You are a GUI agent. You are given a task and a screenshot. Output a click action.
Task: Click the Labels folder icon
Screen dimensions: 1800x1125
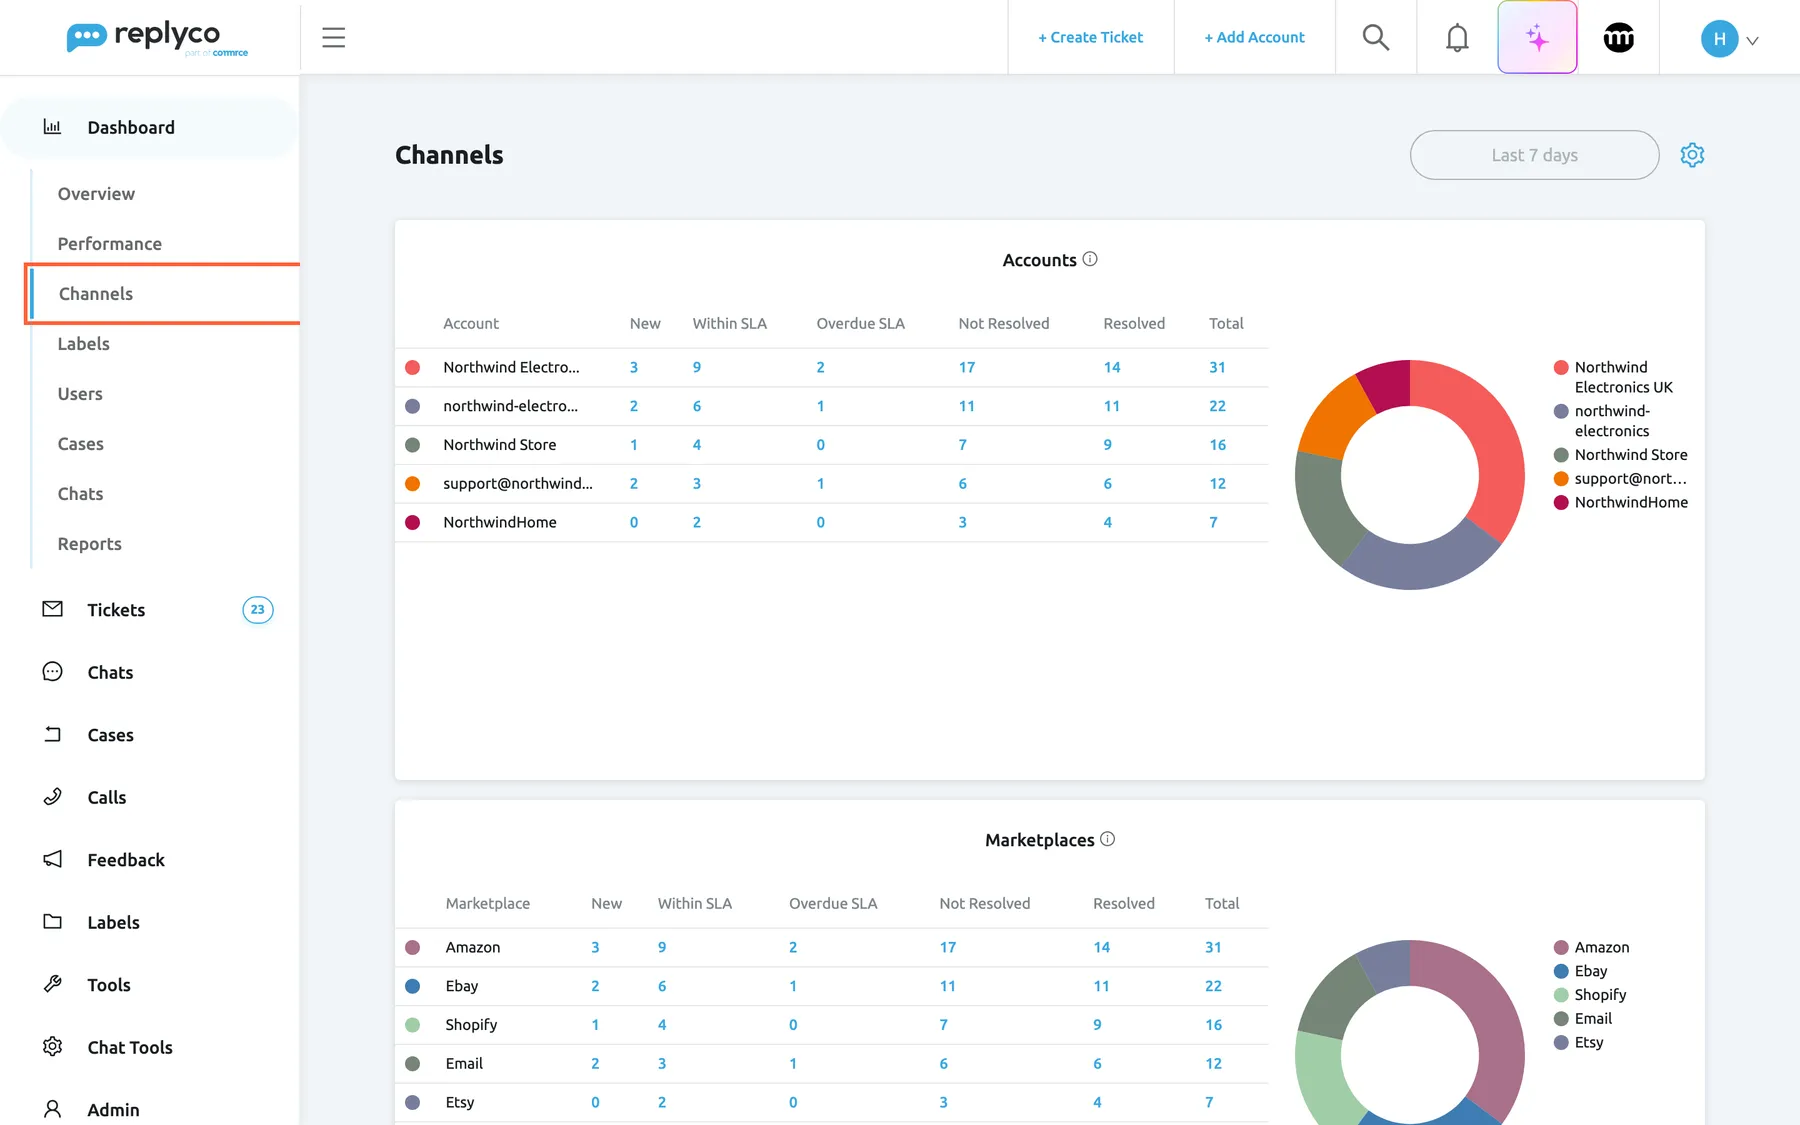(53, 922)
